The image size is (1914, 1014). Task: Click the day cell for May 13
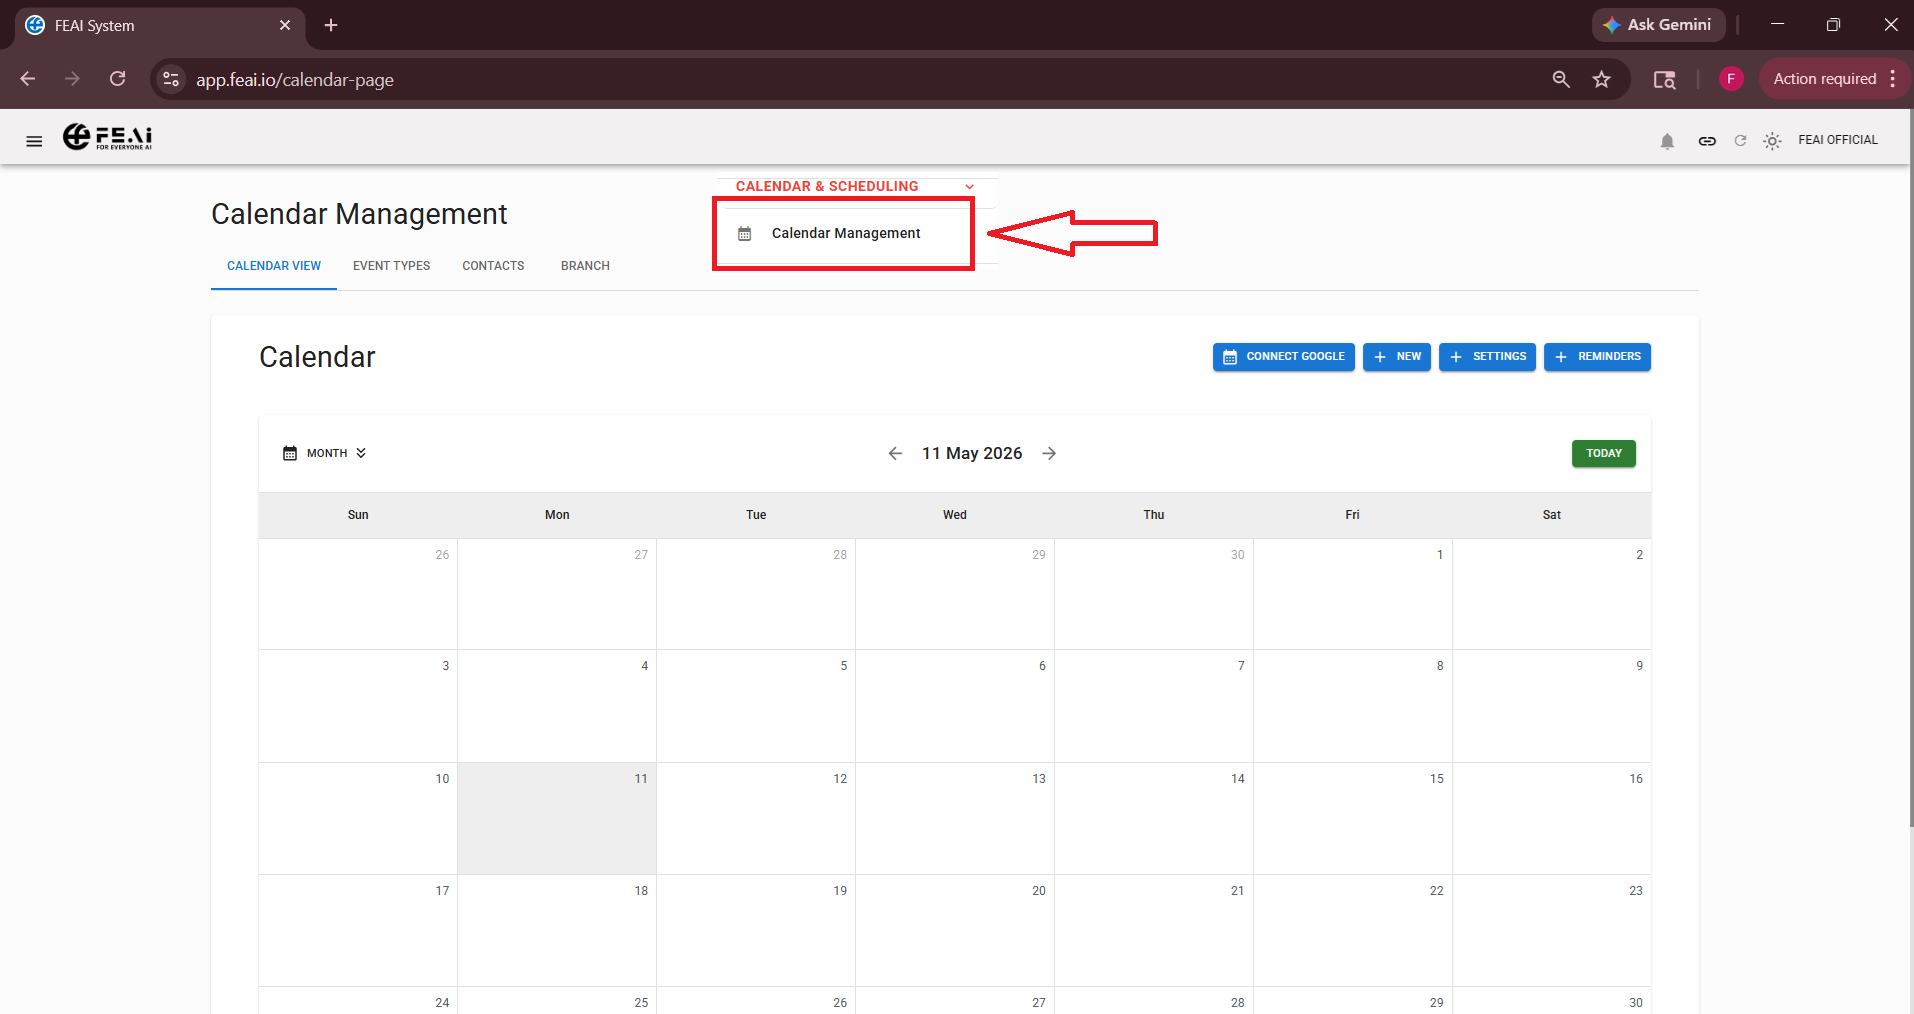tap(955, 818)
